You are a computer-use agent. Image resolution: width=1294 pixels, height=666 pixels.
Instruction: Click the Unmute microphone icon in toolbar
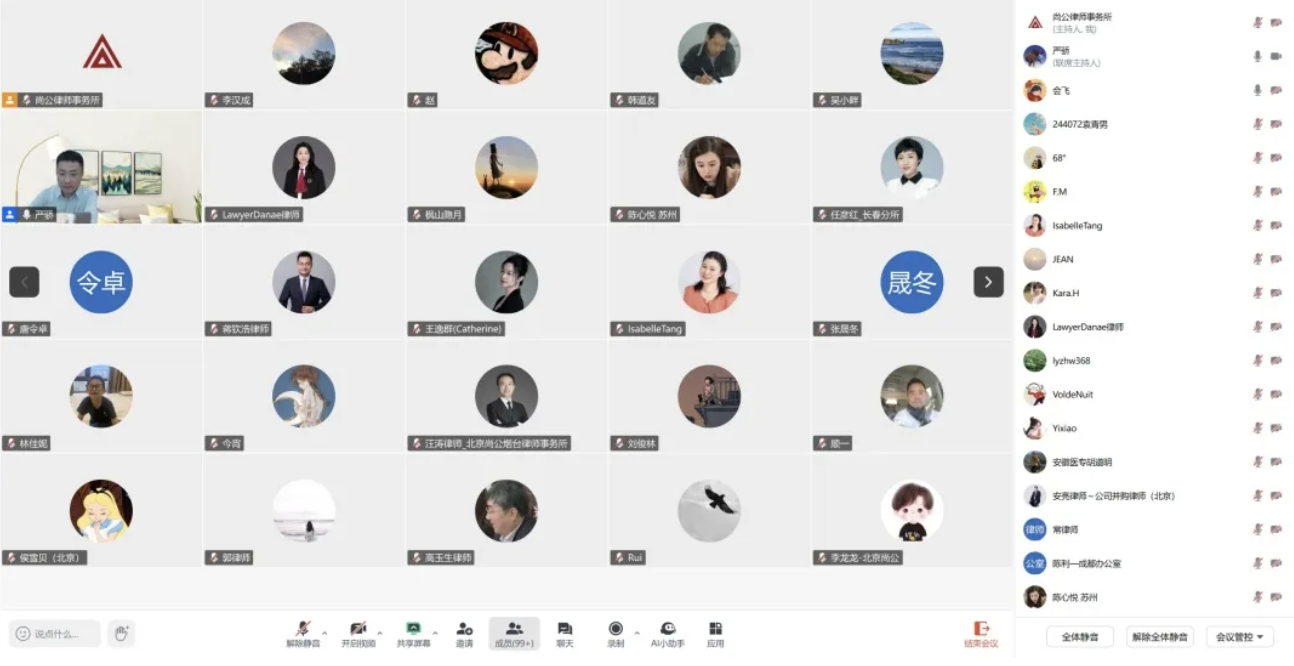302,629
